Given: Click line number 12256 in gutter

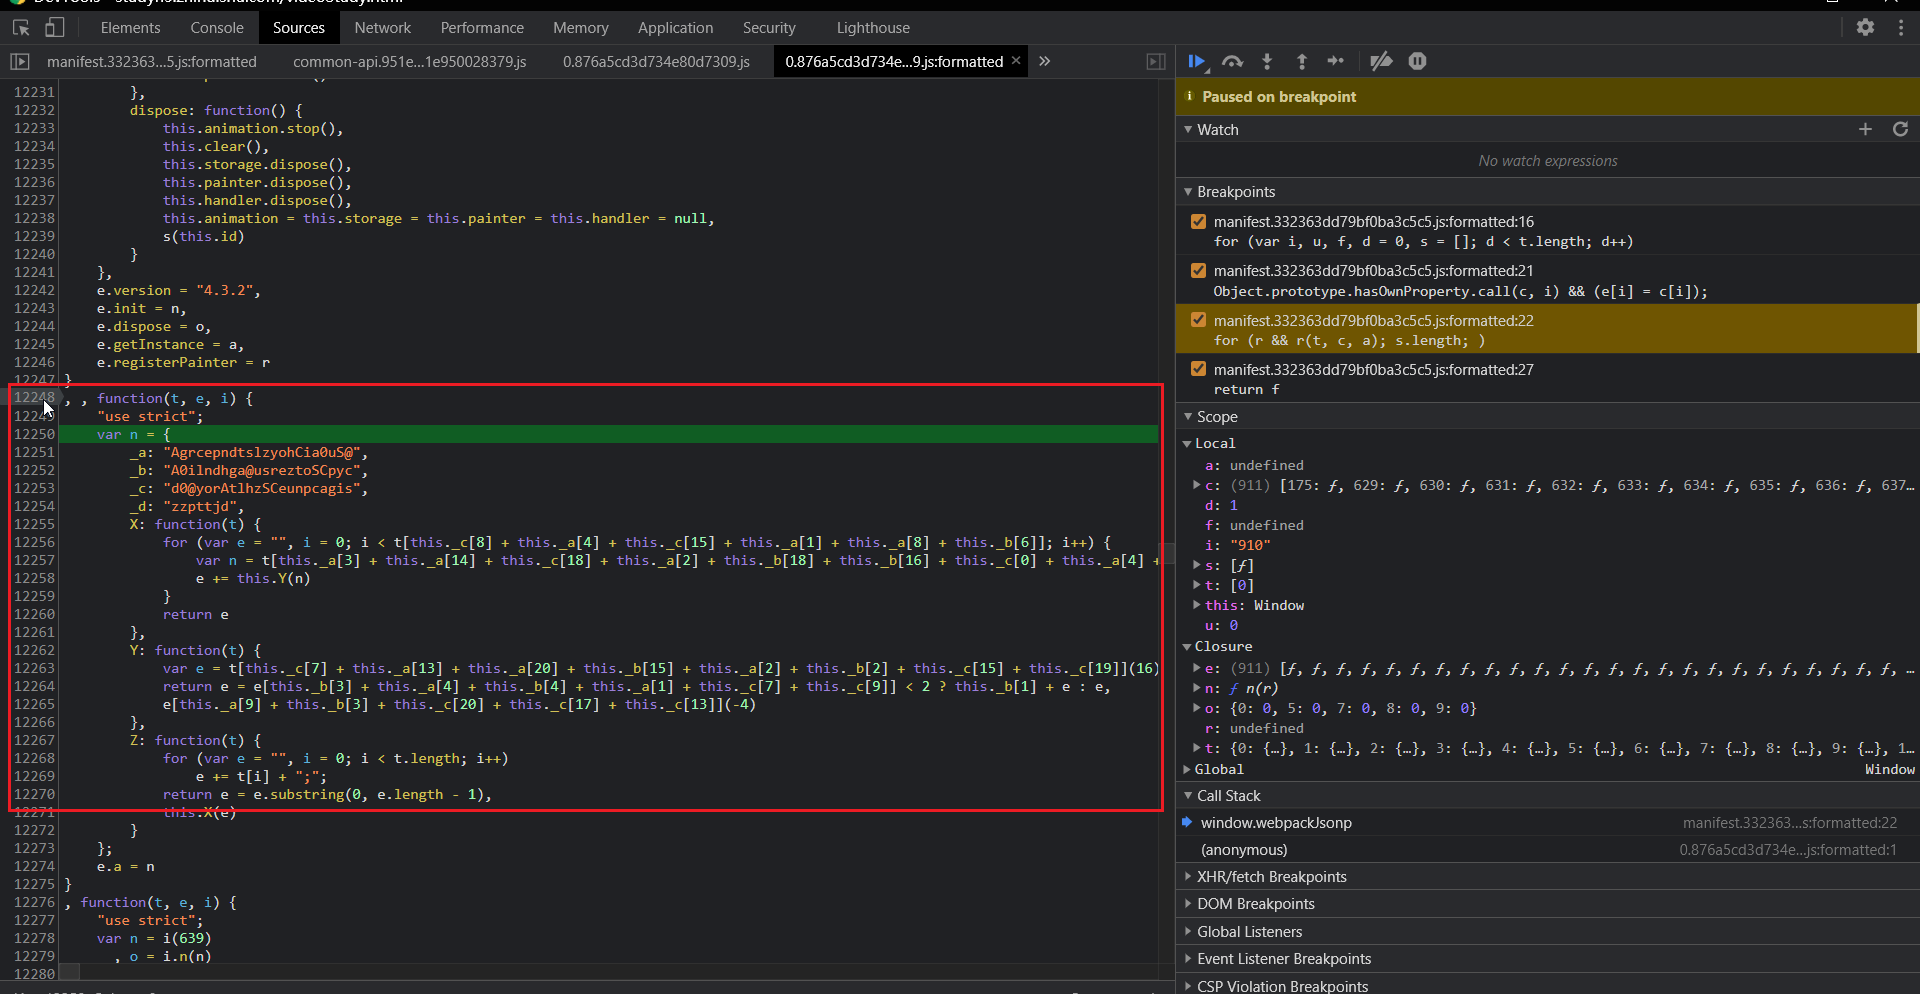Looking at the screenshot, I should click(34, 543).
